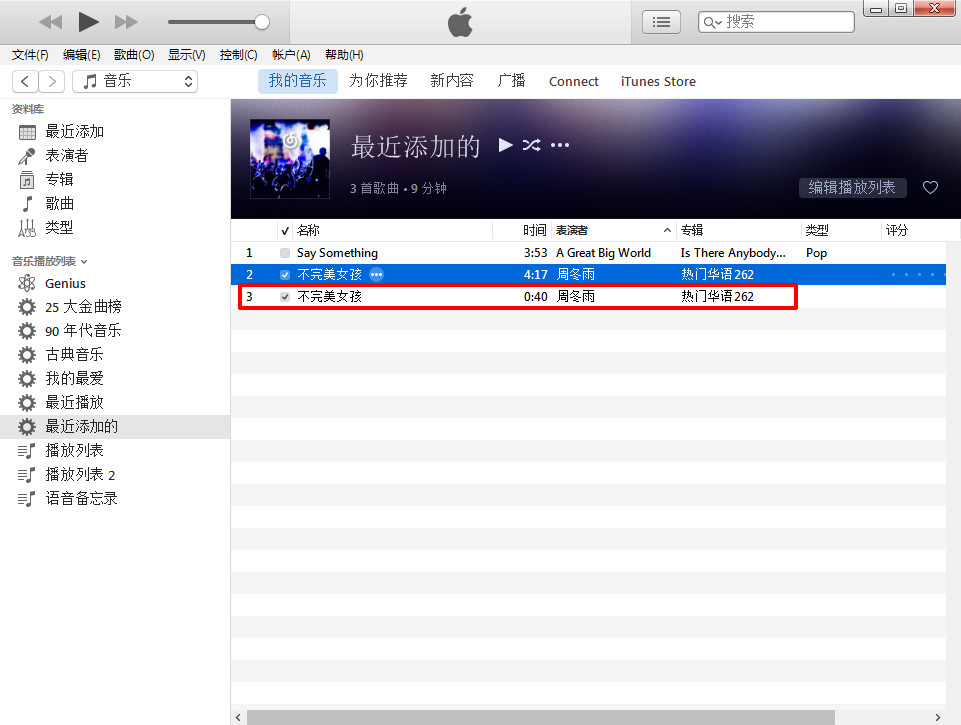Select 专辑 in the library sidebar
Image resolution: width=961 pixels, height=725 pixels.
pyautogui.click(x=59, y=180)
